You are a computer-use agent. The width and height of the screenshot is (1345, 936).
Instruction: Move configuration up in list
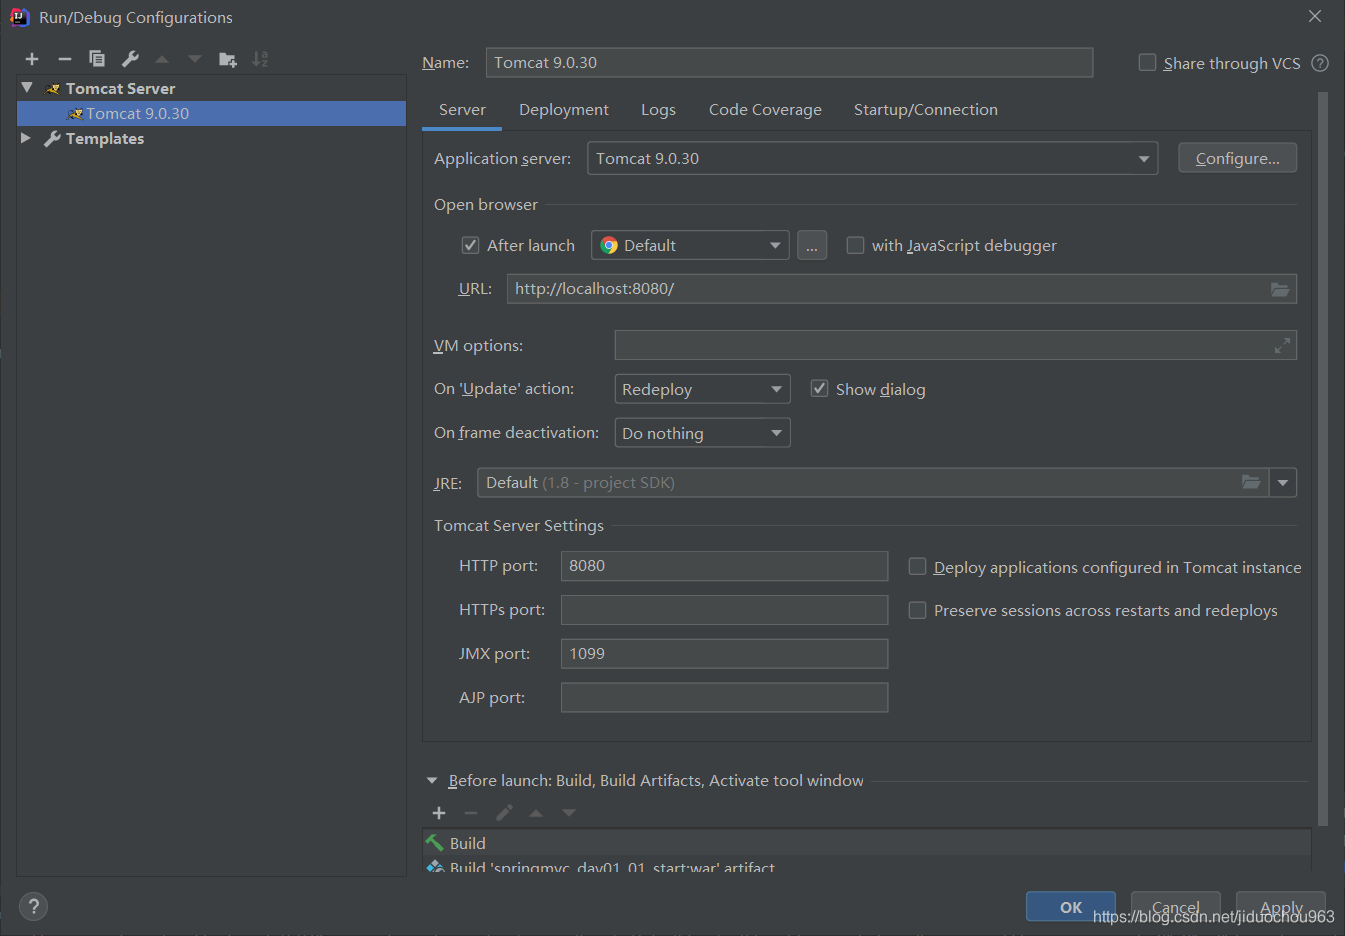[162, 59]
